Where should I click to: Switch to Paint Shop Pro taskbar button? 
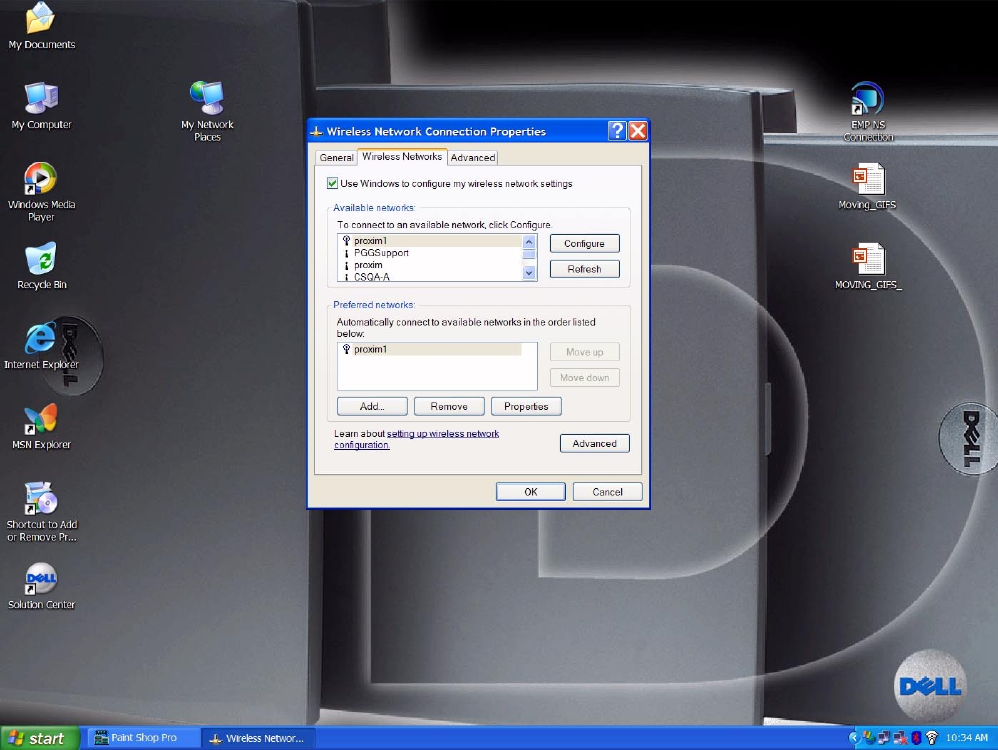[143, 738]
